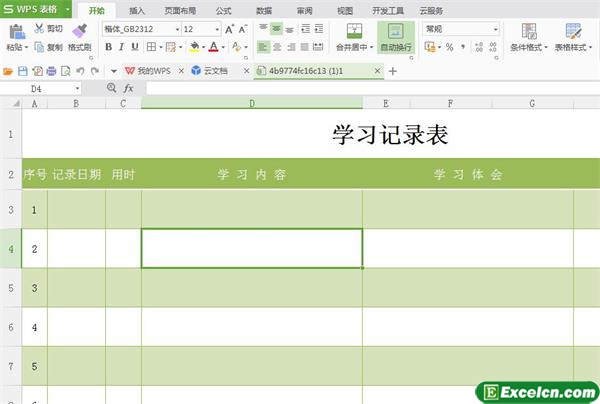The height and width of the screenshot is (404, 600).
Task: Open the number format 常规 dropdown
Action: (496, 29)
